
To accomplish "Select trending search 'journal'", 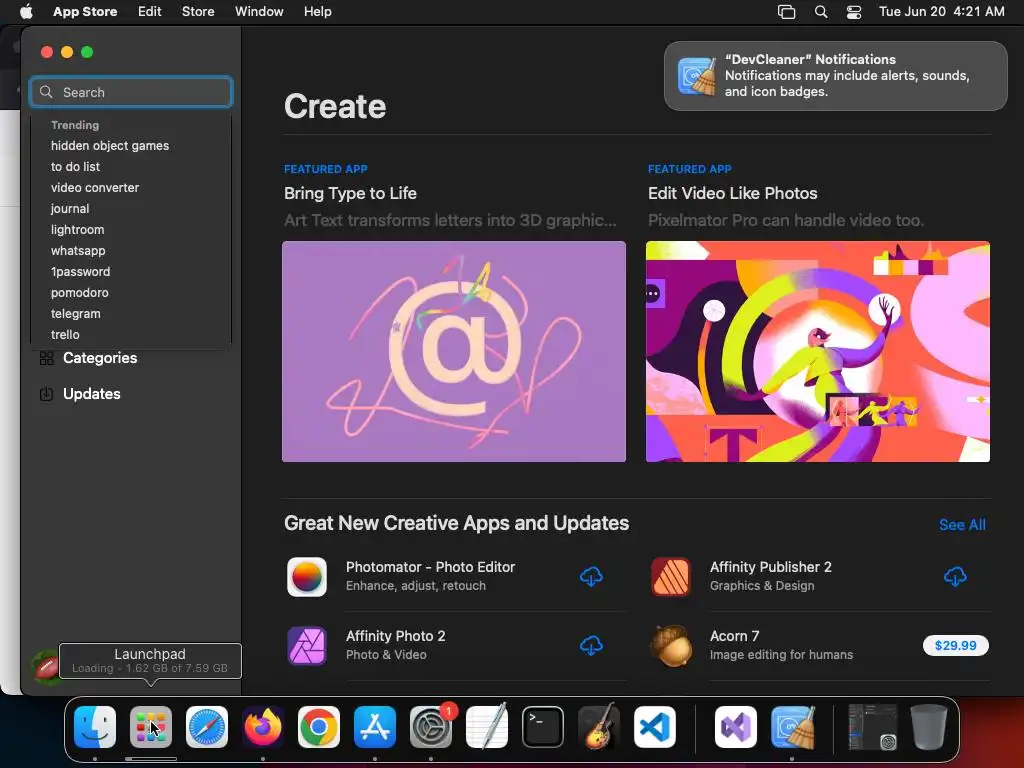I will click(x=70, y=208).
